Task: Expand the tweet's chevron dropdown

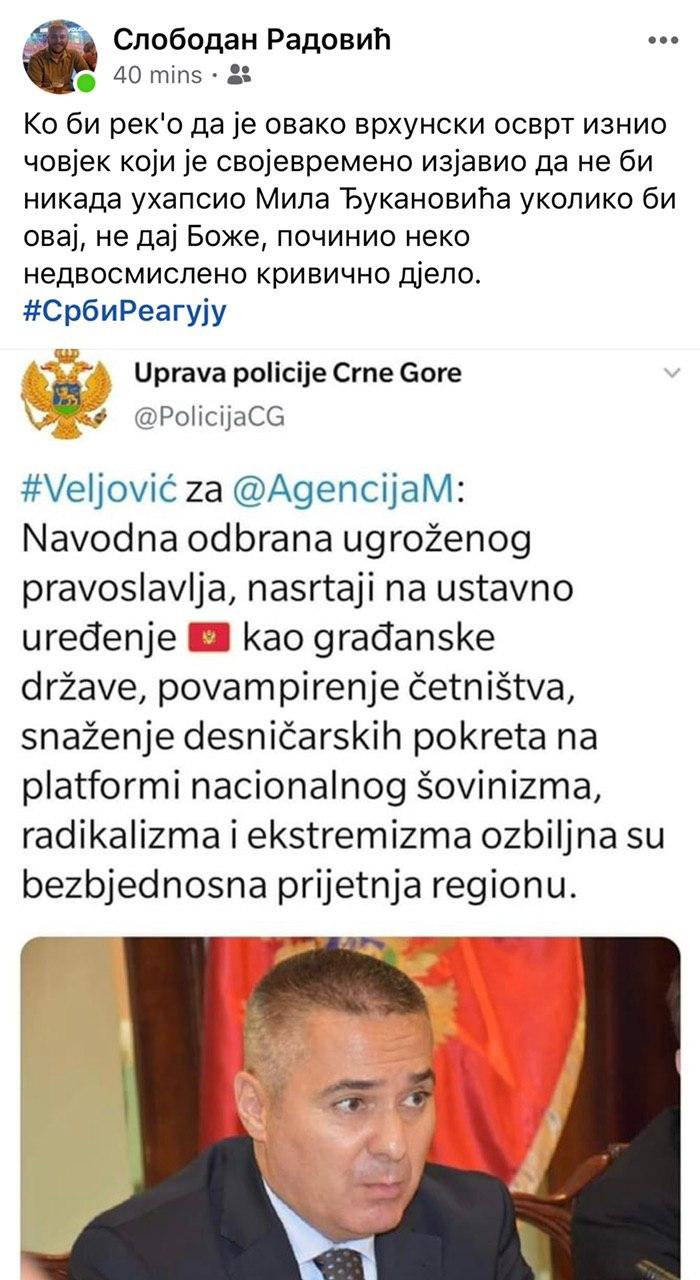Action: [671, 372]
